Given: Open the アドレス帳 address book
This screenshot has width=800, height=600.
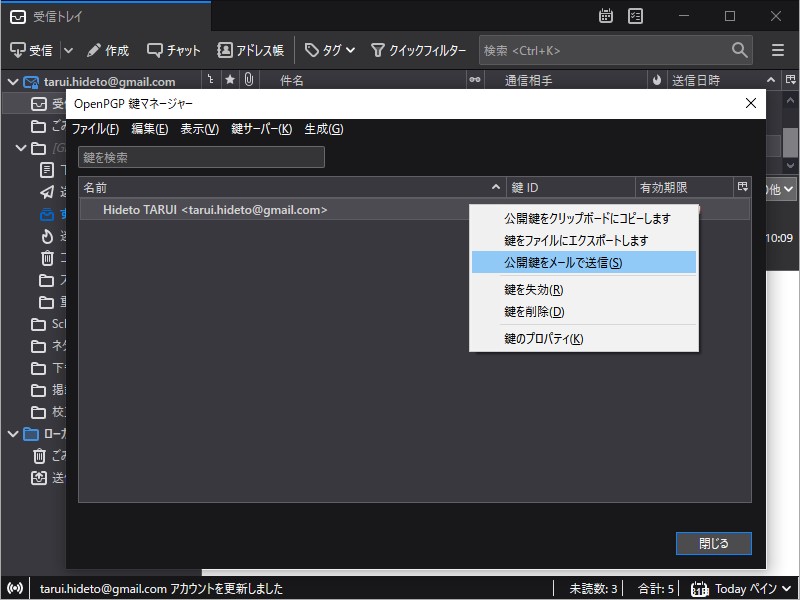Looking at the screenshot, I should point(250,51).
